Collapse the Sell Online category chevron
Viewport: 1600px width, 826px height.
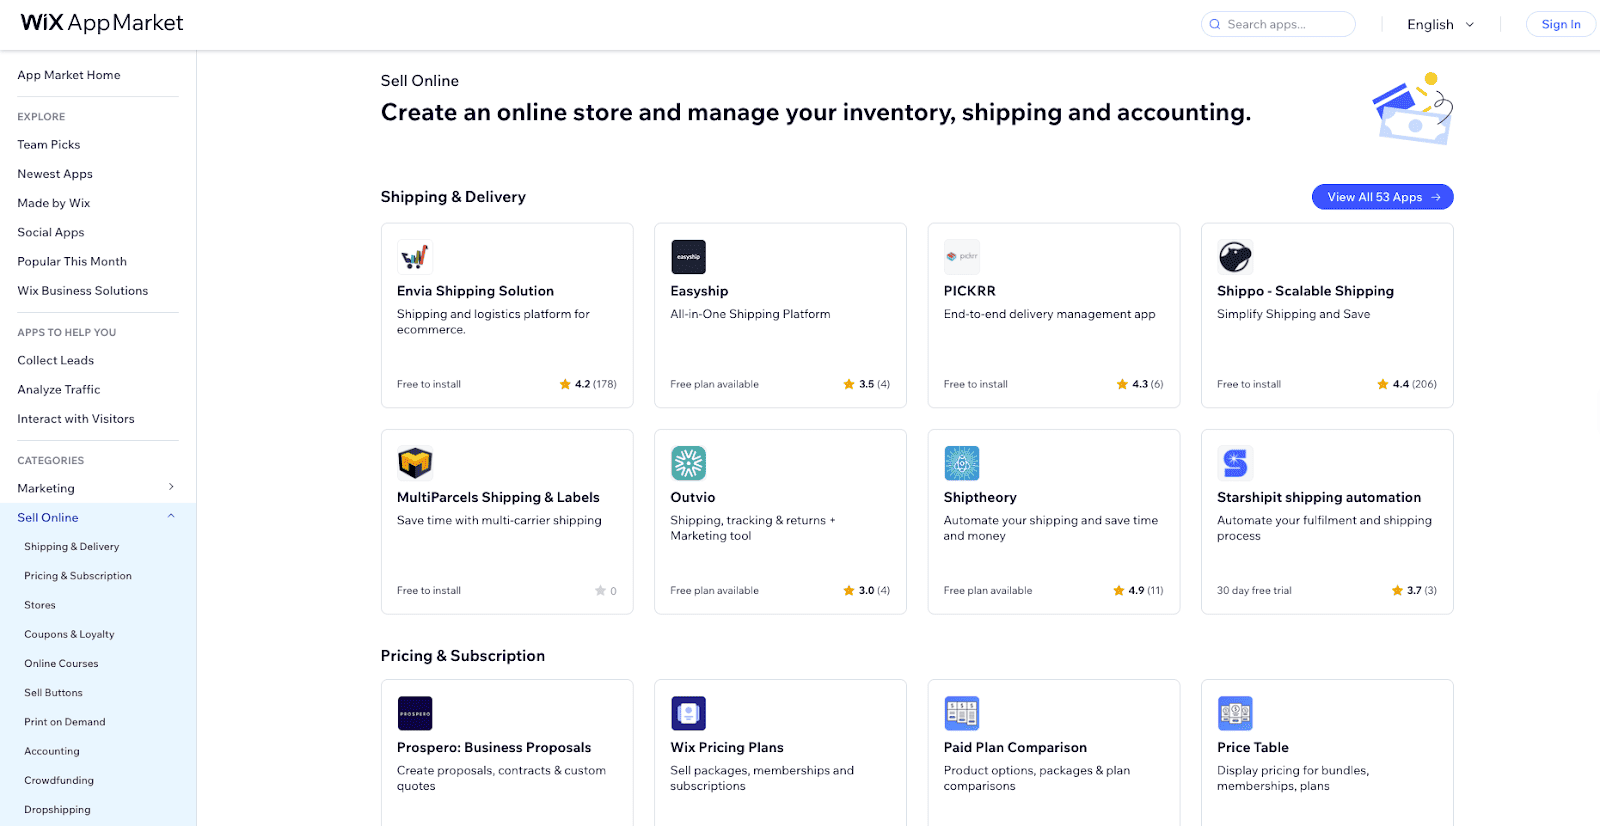171,516
